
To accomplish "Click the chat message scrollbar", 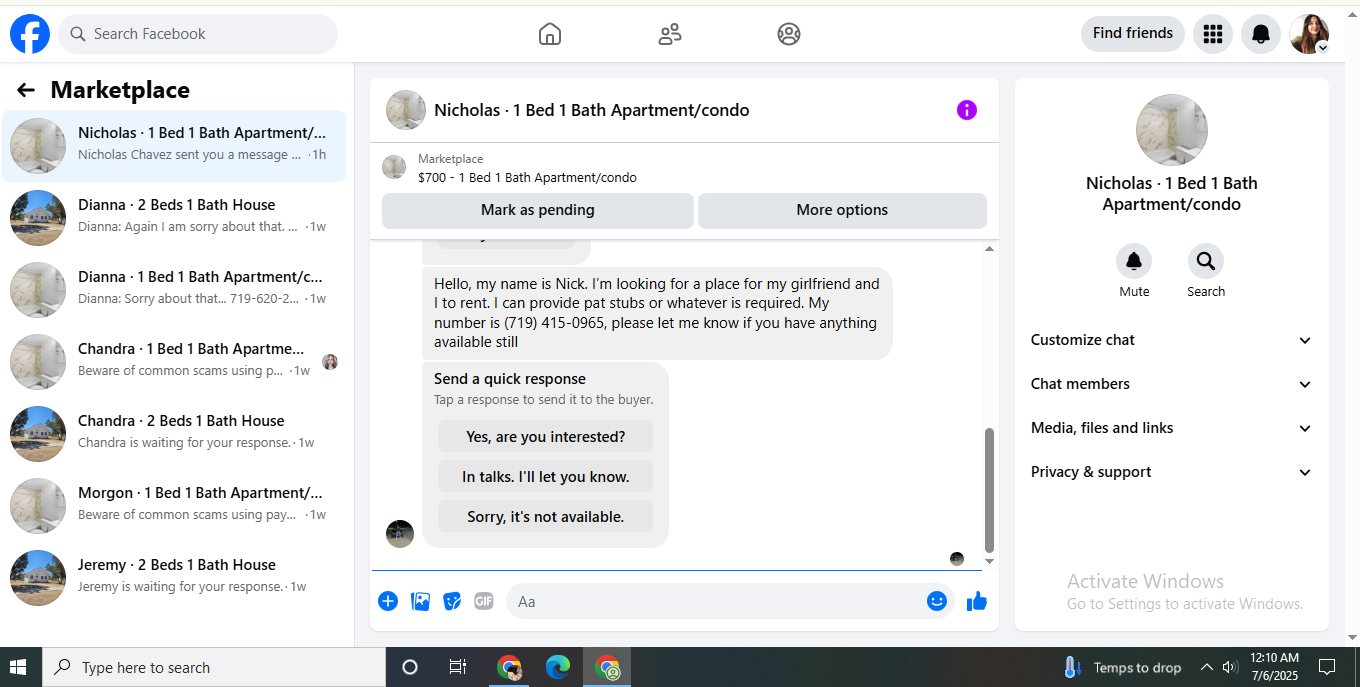I will [x=989, y=490].
